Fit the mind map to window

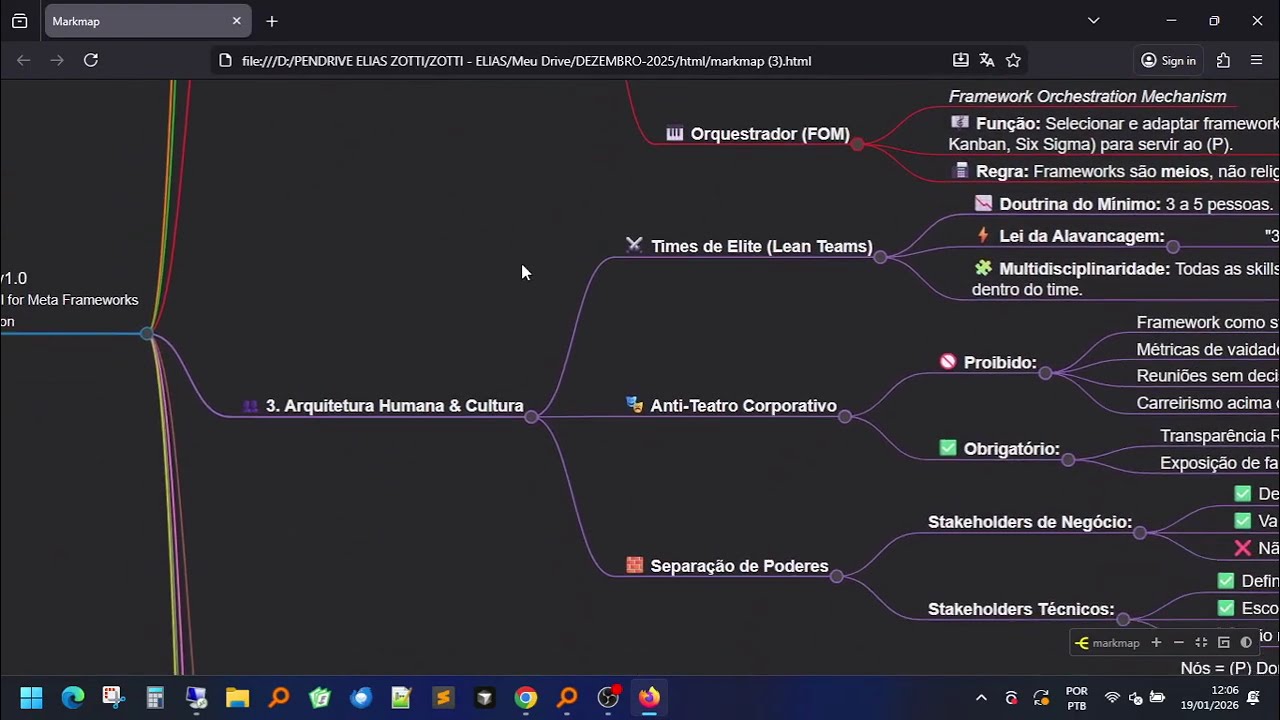pos(1201,643)
